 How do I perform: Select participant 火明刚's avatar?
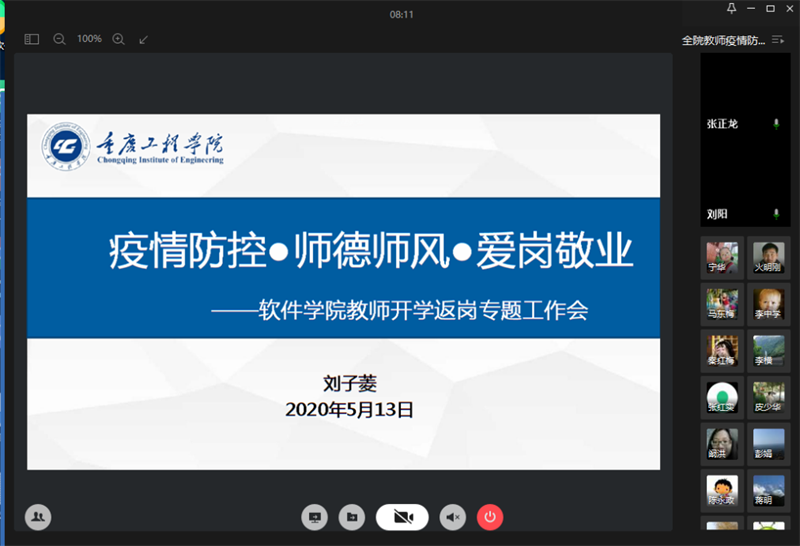[x=768, y=255]
